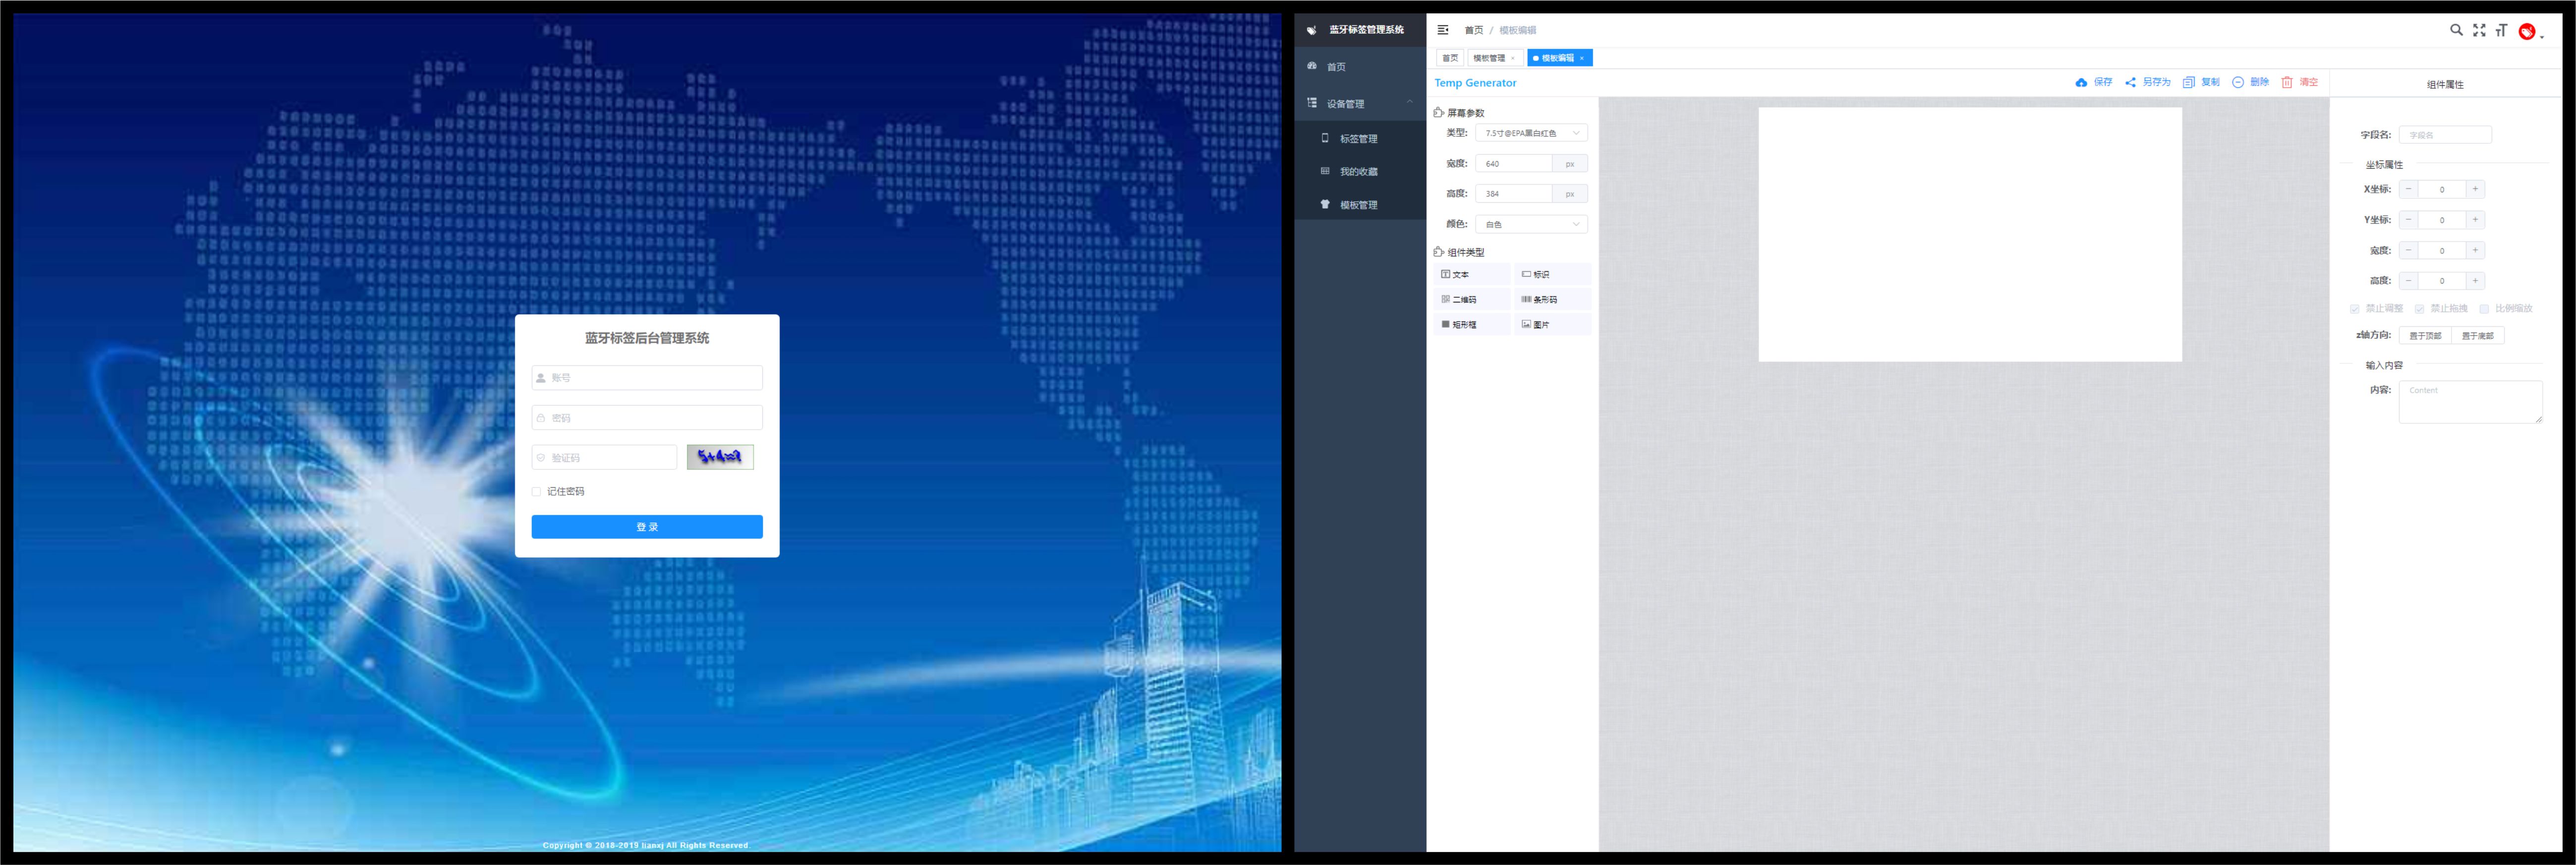Add a 图片 image component
The width and height of the screenshot is (2576, 865).
click(1552, 324)
